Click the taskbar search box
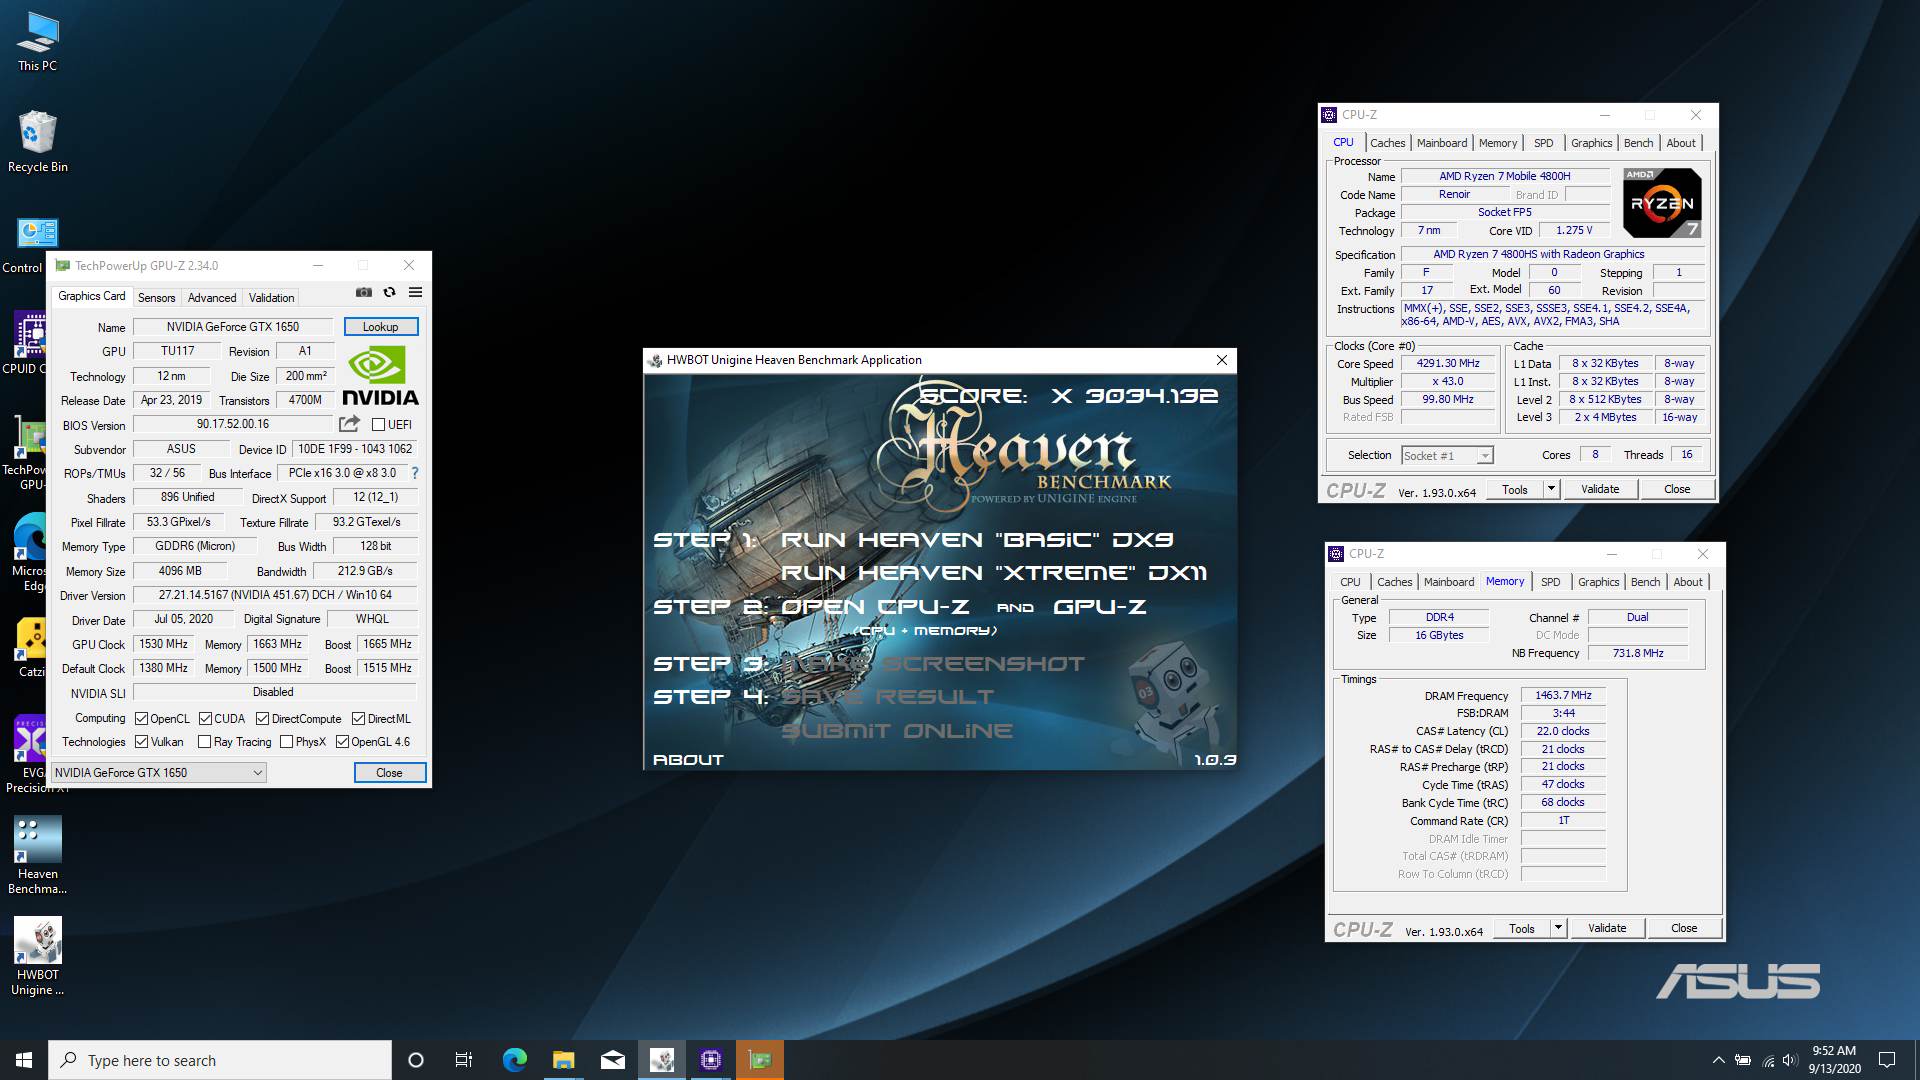 [x=220, y=1060]
